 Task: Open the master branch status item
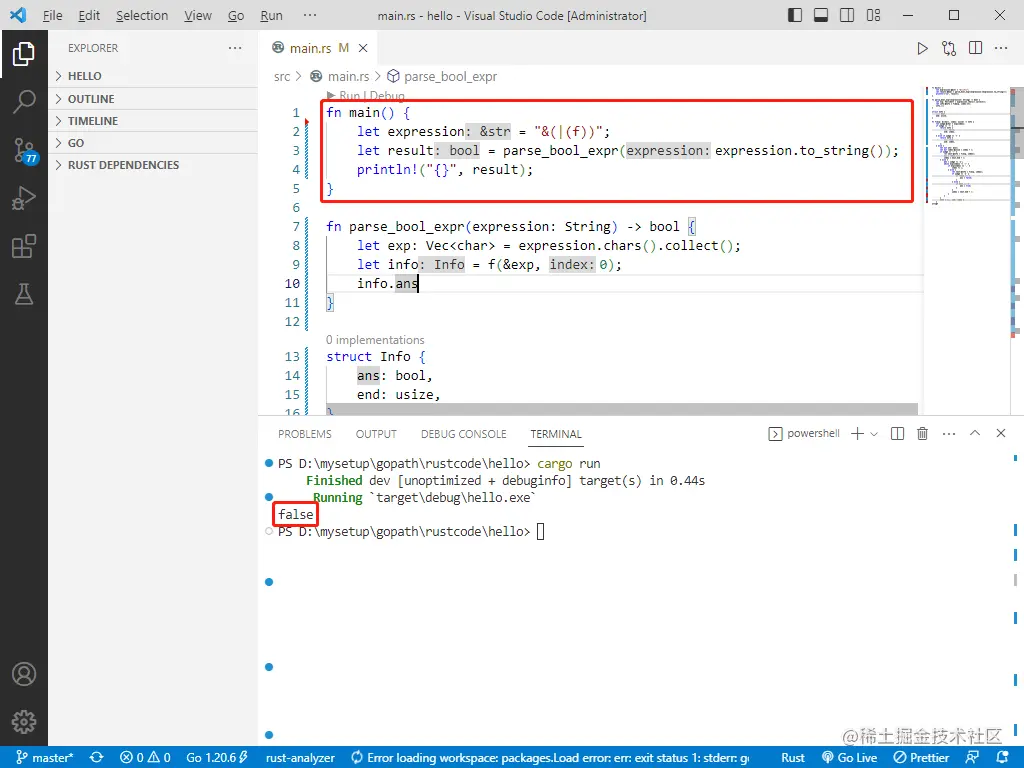tap(44, 758)
